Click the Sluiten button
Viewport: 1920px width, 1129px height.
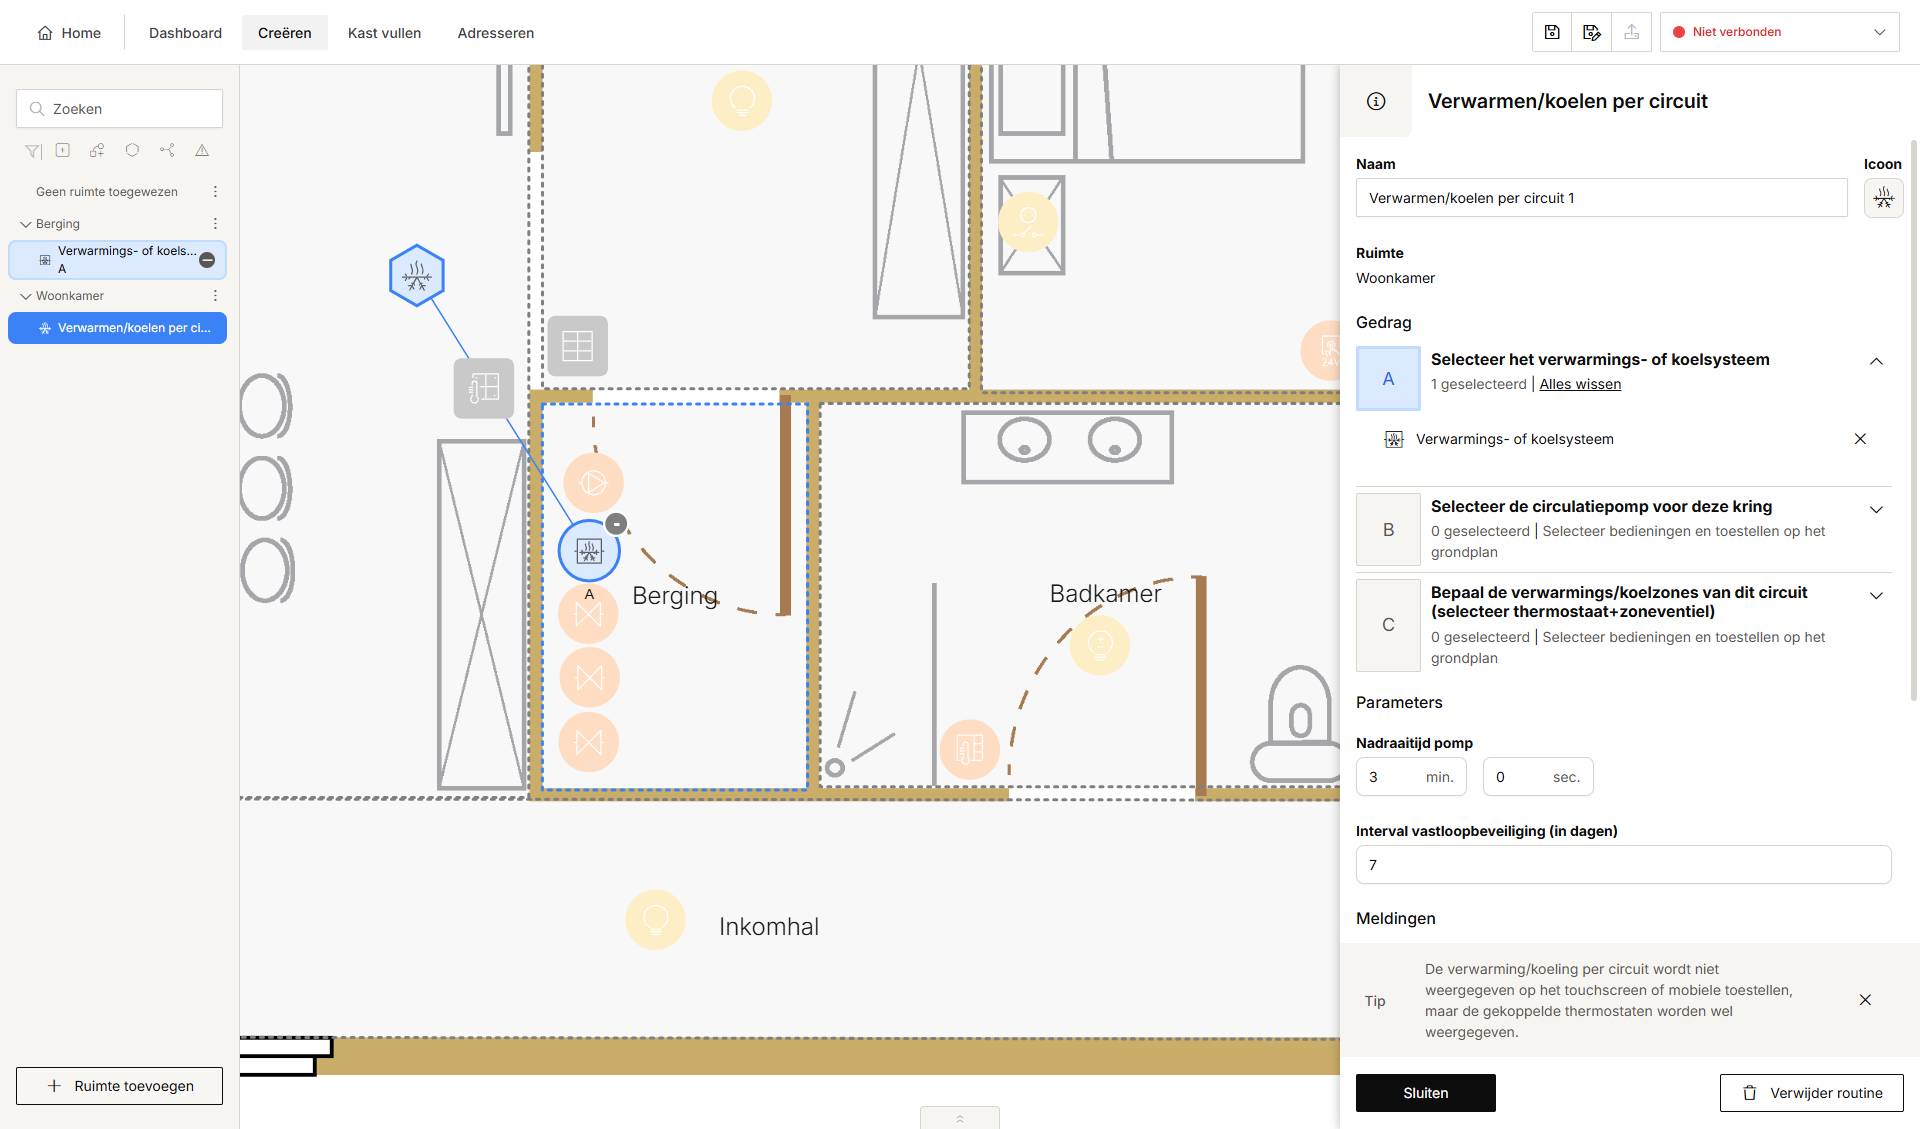pos(1425,1093)
